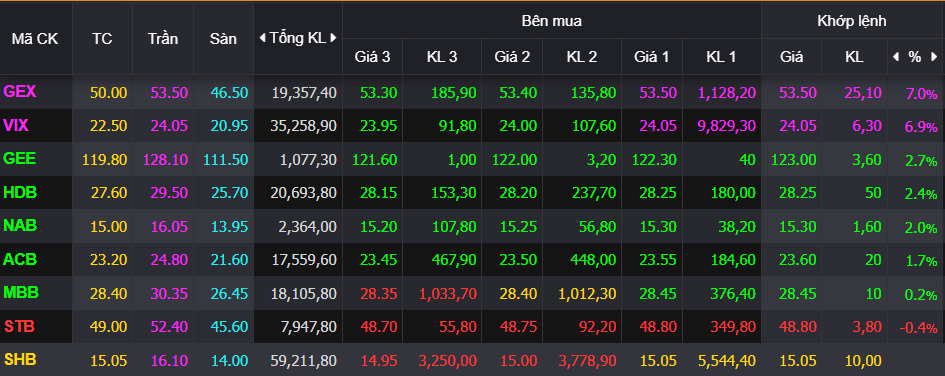Viewport: 945px width, 376px height.
Task: Click right arrow beside % column header
Action: coord(935,57)
